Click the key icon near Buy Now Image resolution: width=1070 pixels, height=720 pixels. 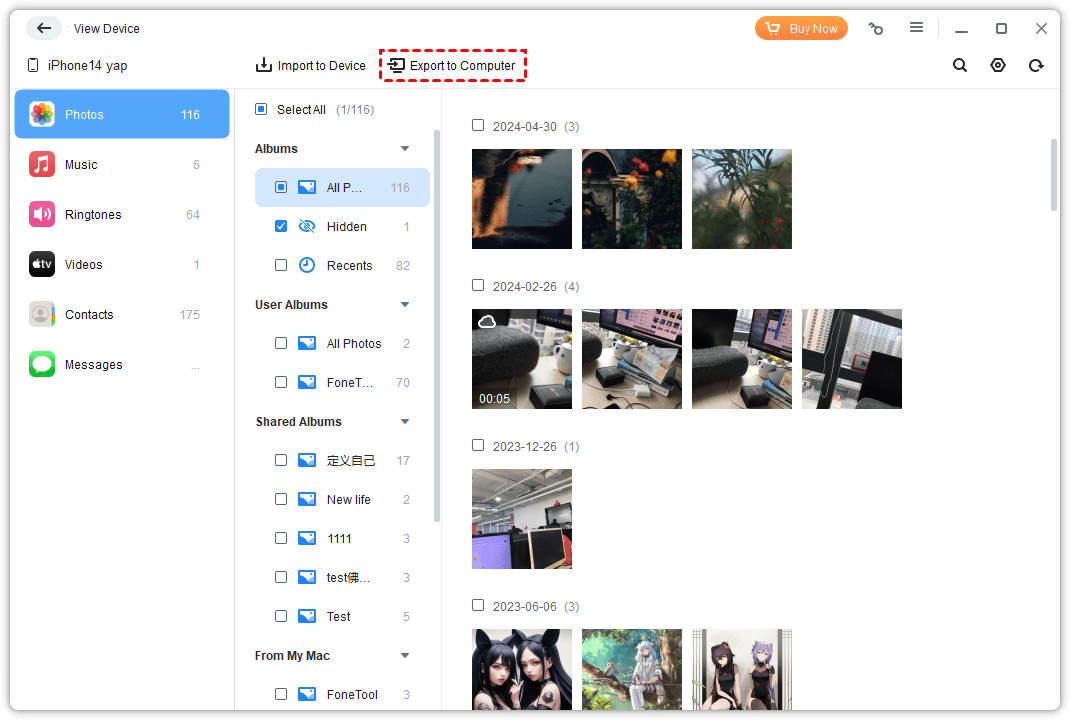point(876,29)
